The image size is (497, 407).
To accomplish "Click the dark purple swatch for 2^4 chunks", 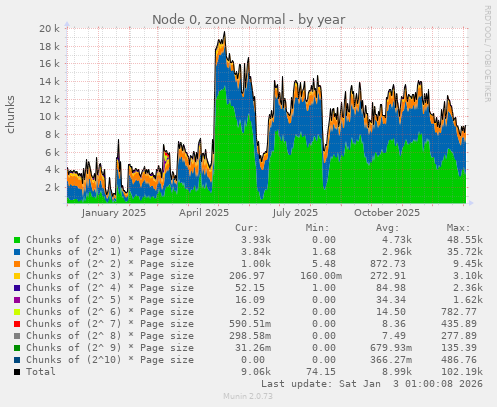I will coord(17,288).
